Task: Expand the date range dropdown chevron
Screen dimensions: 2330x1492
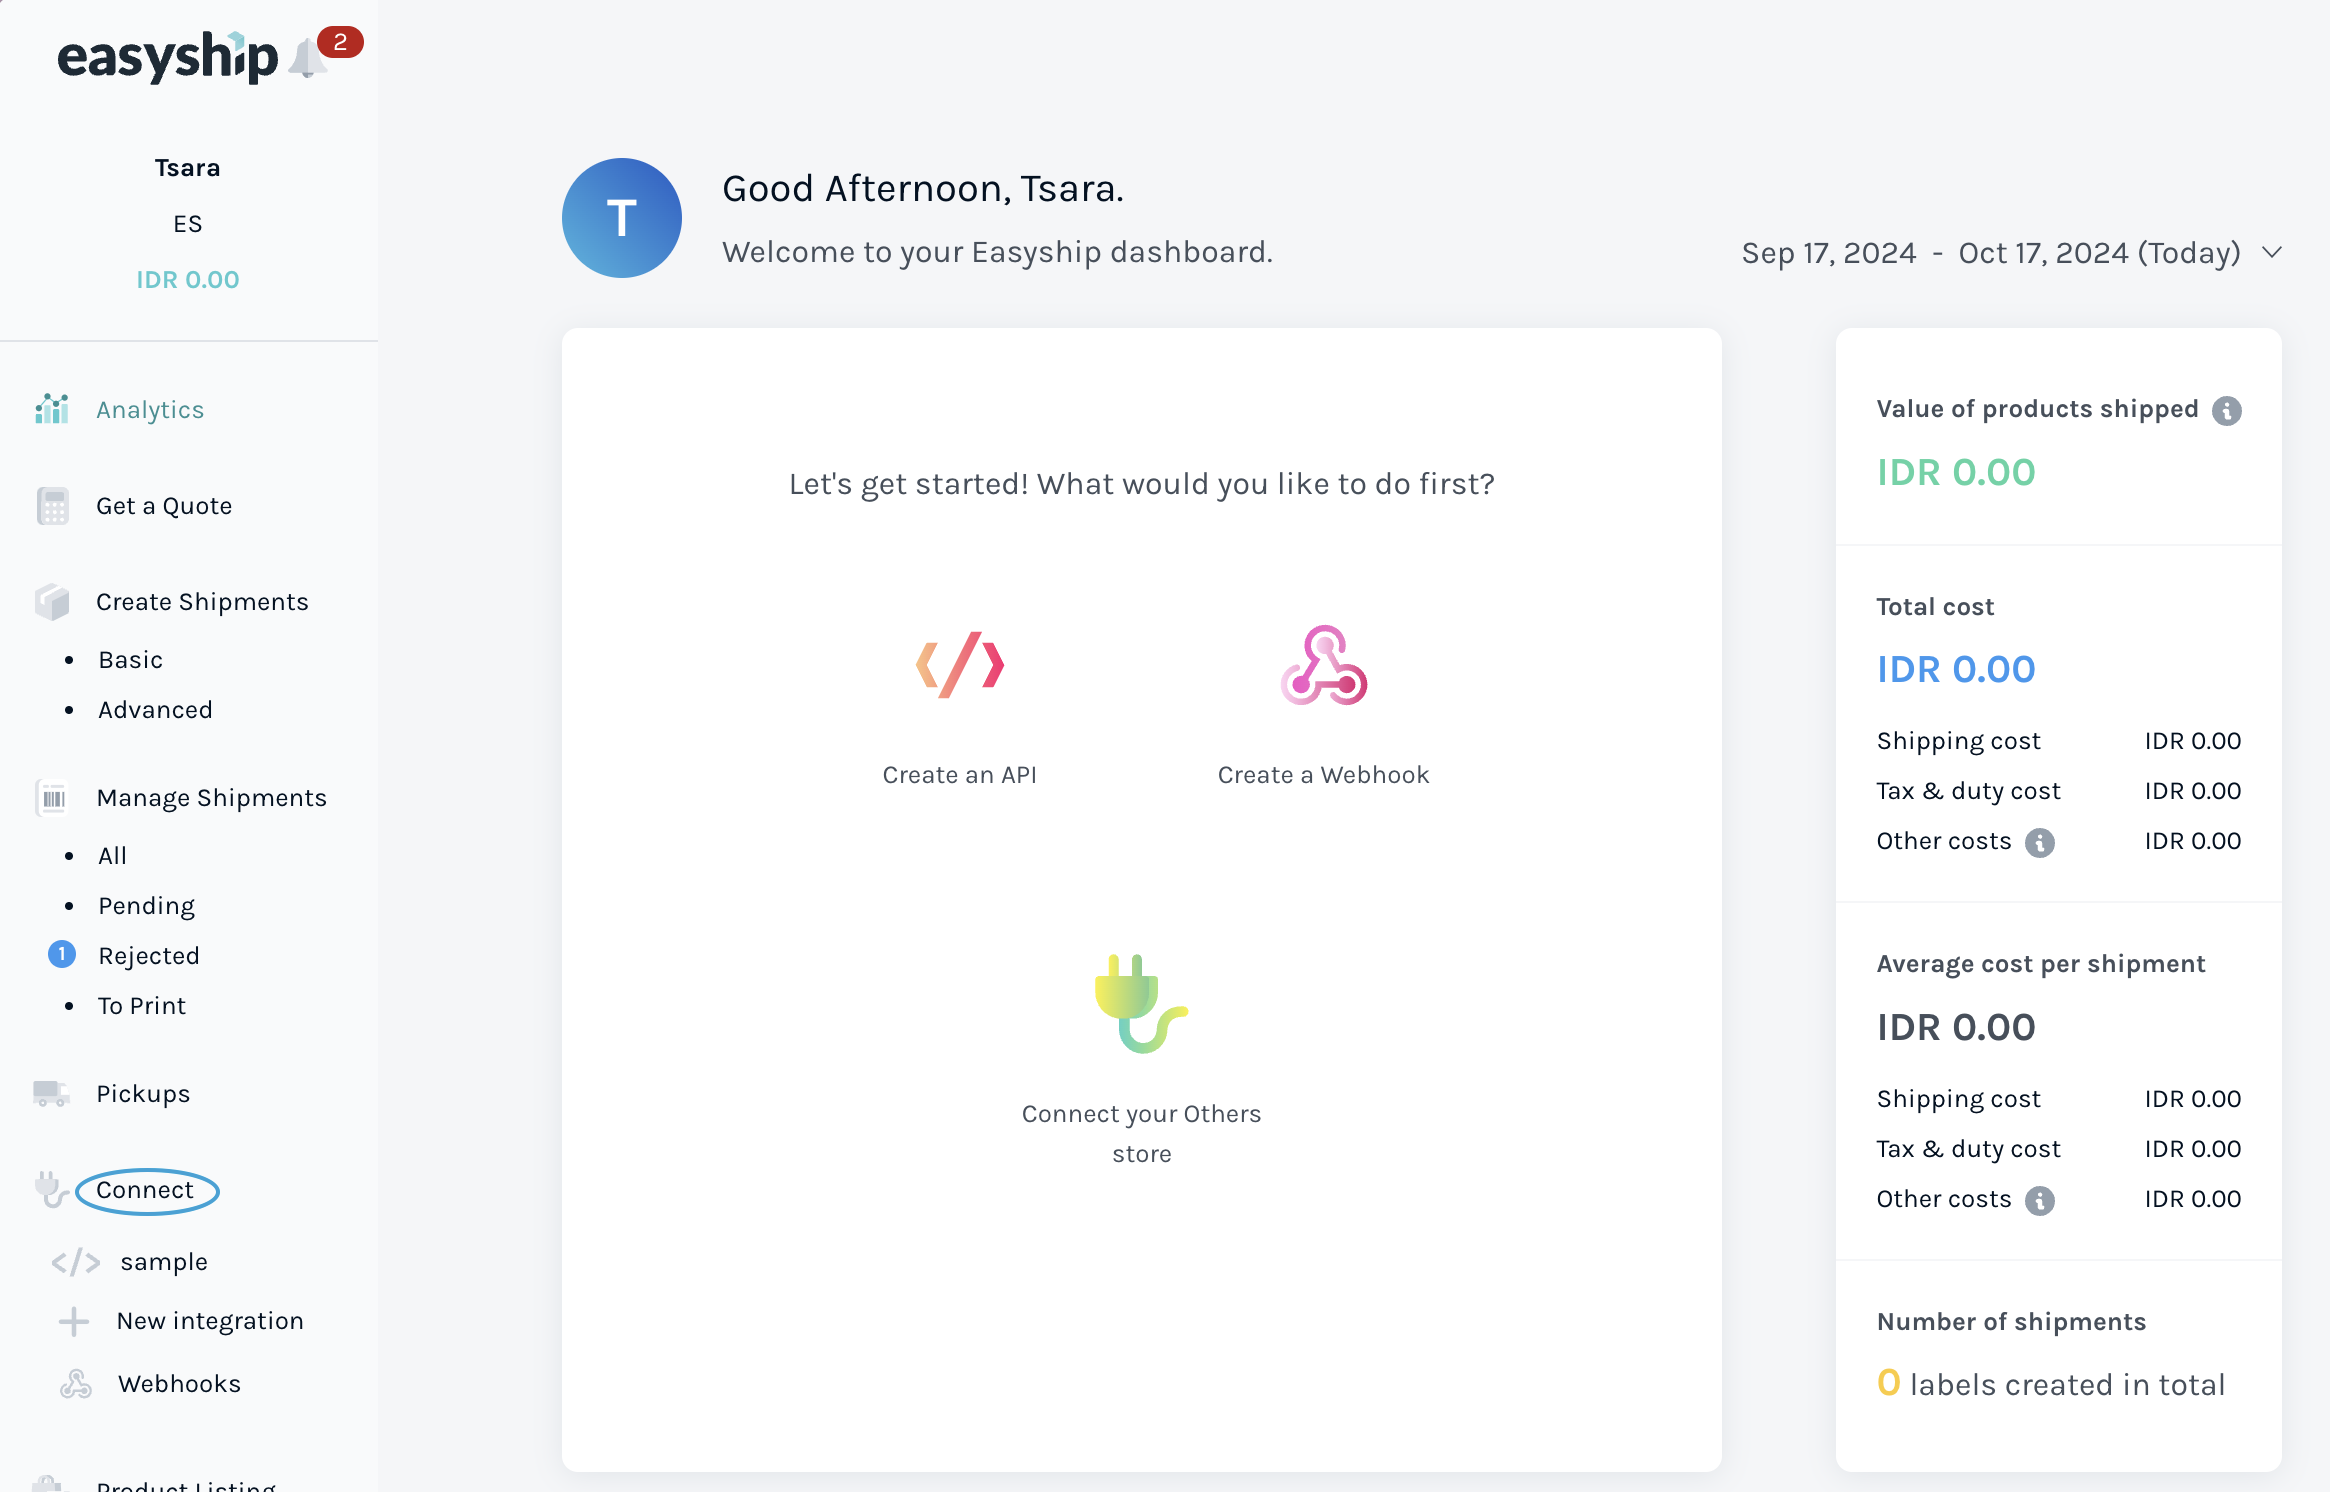Action: coord(2272,252)
